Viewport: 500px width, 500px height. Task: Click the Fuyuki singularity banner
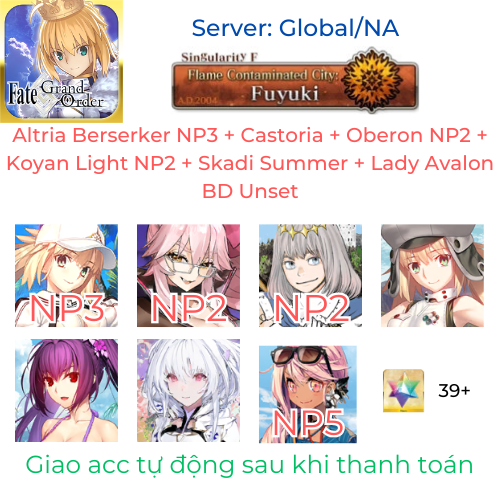(x=295, y=81)
